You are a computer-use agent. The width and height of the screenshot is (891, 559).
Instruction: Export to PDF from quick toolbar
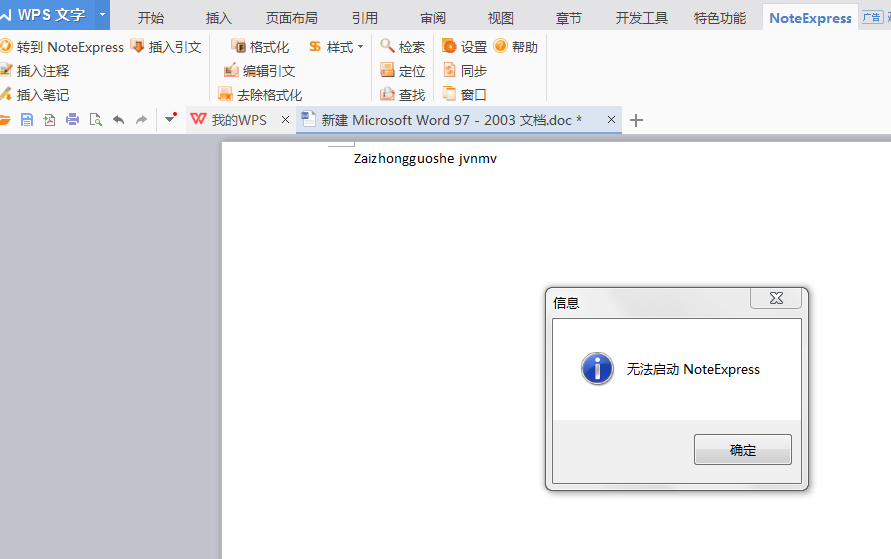tap(49, 120)
